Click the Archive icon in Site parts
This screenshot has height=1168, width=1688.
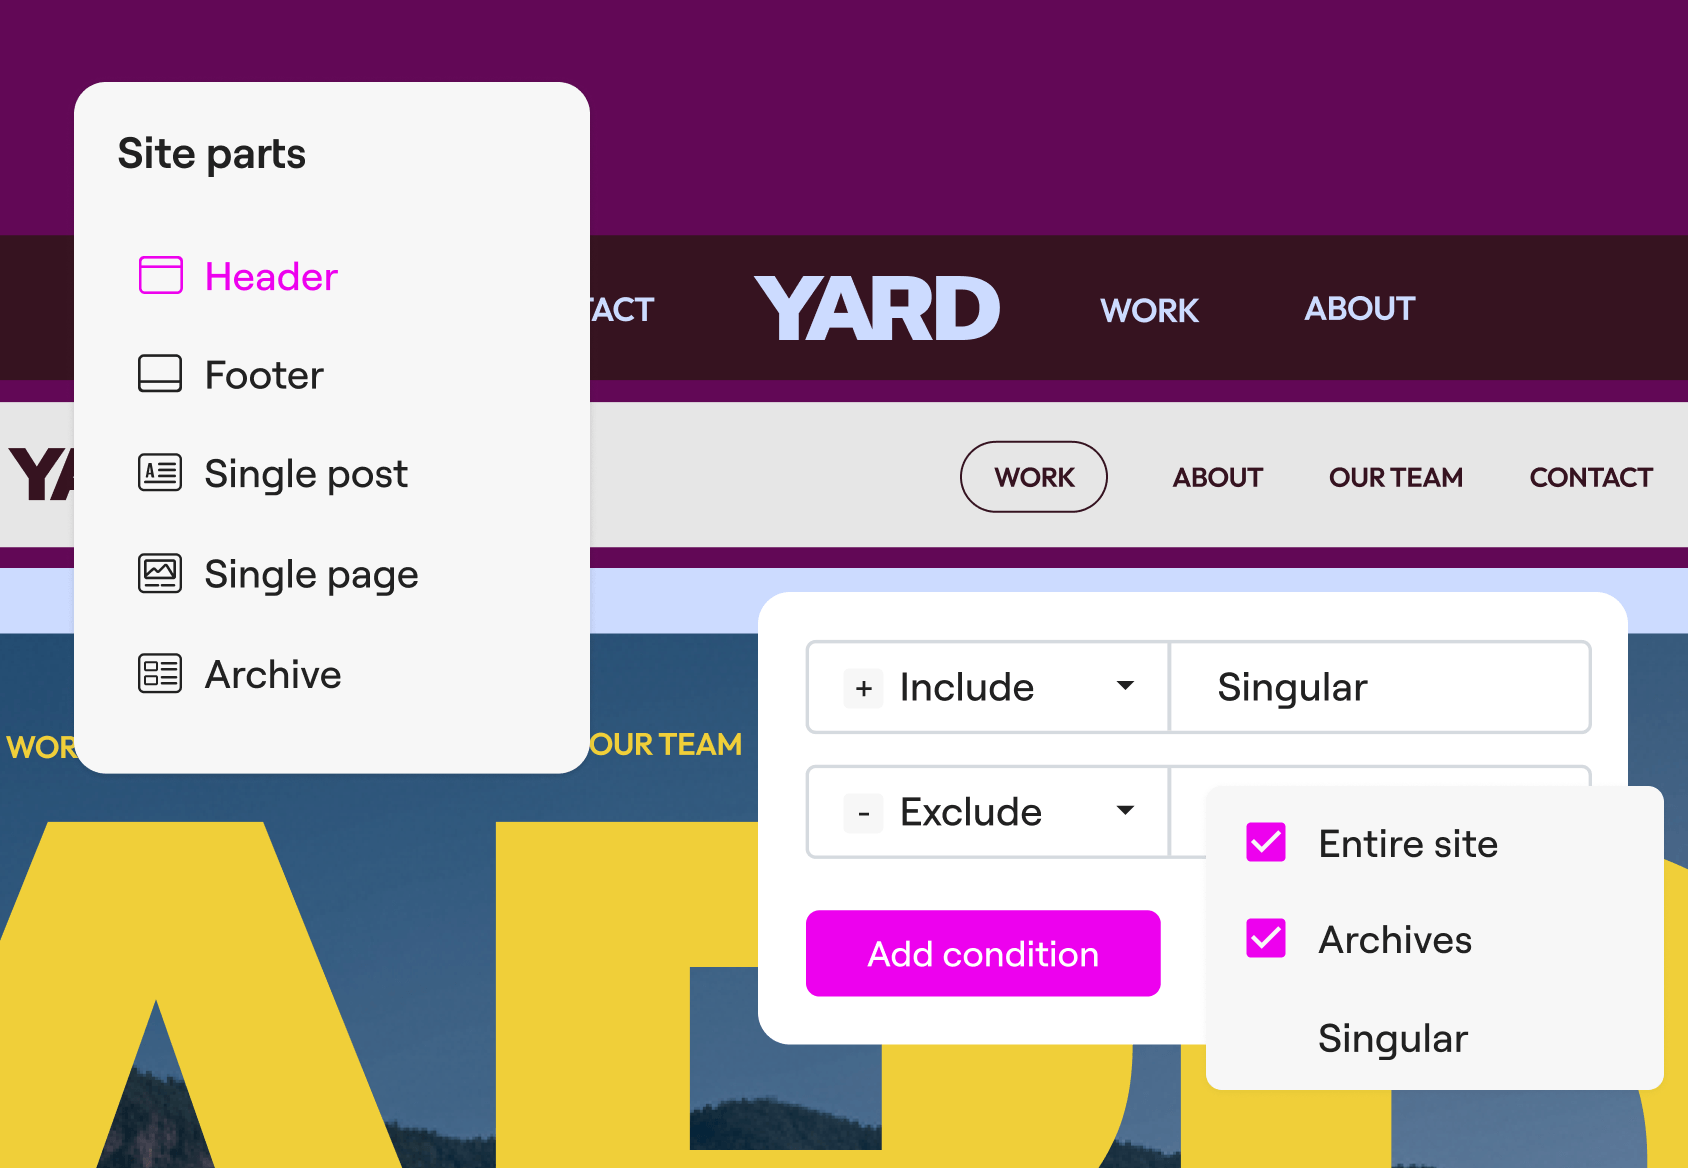160,673
